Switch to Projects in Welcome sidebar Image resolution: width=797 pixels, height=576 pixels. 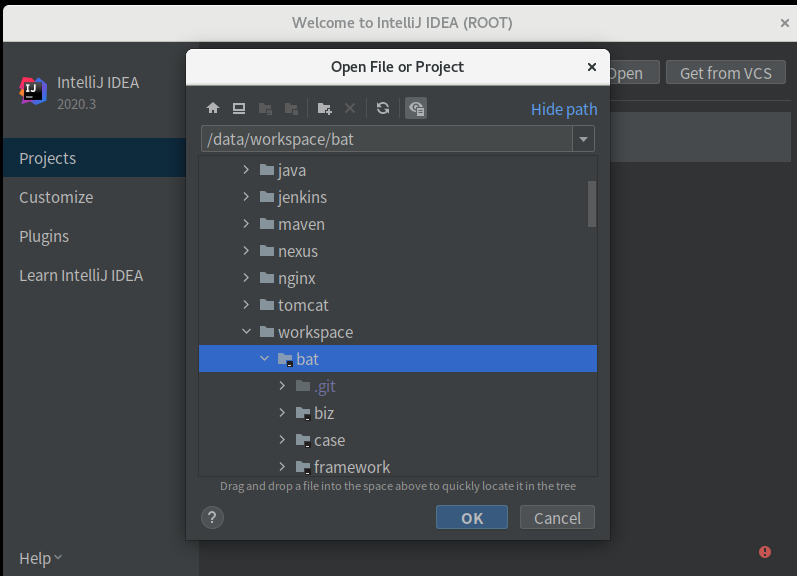94,158
